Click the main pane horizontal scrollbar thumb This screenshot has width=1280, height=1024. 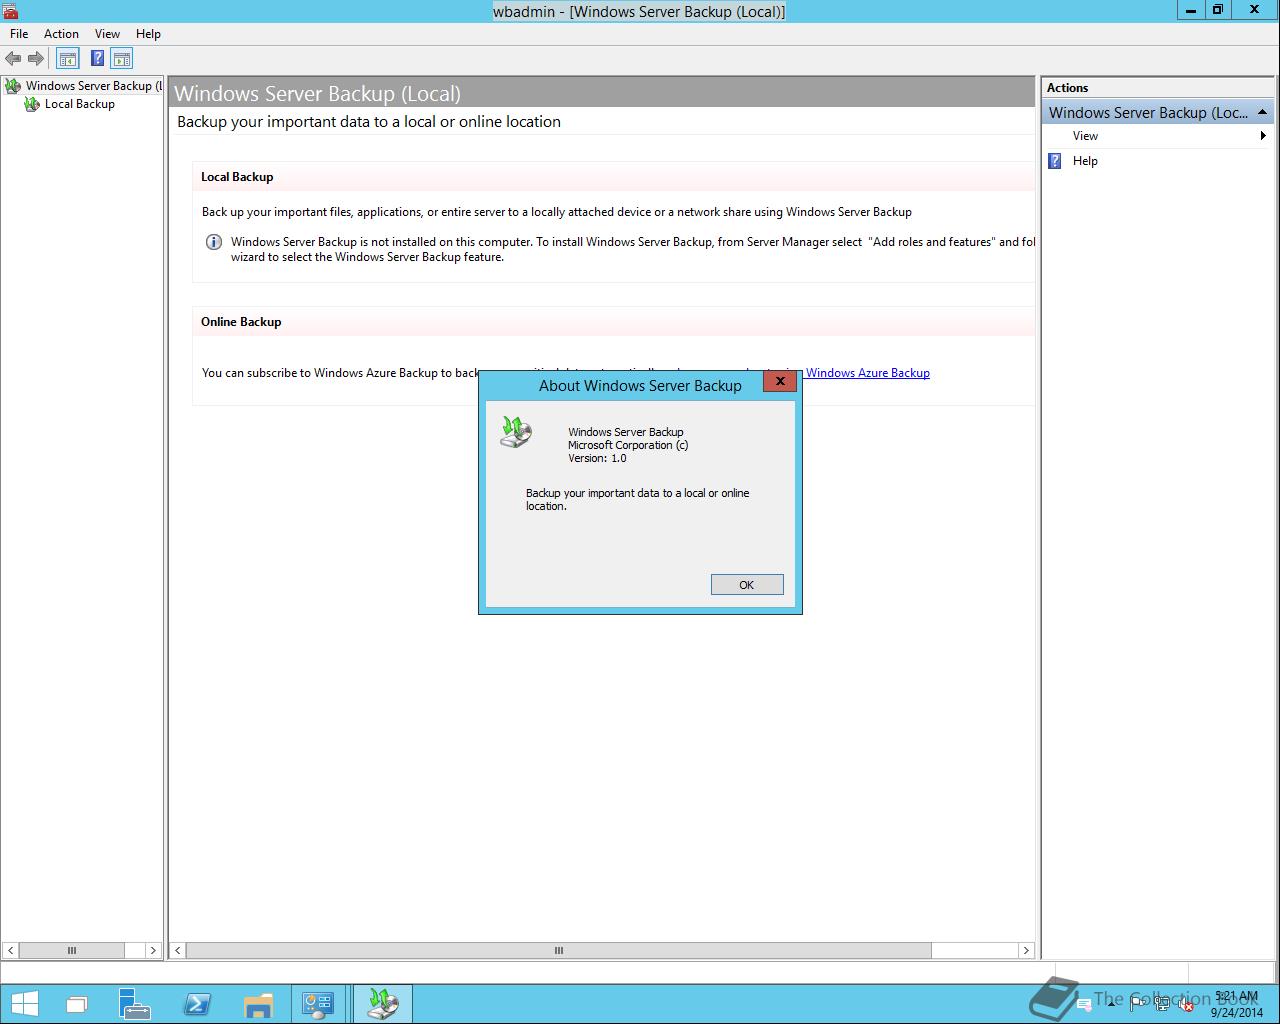click(x=559, y=950)
